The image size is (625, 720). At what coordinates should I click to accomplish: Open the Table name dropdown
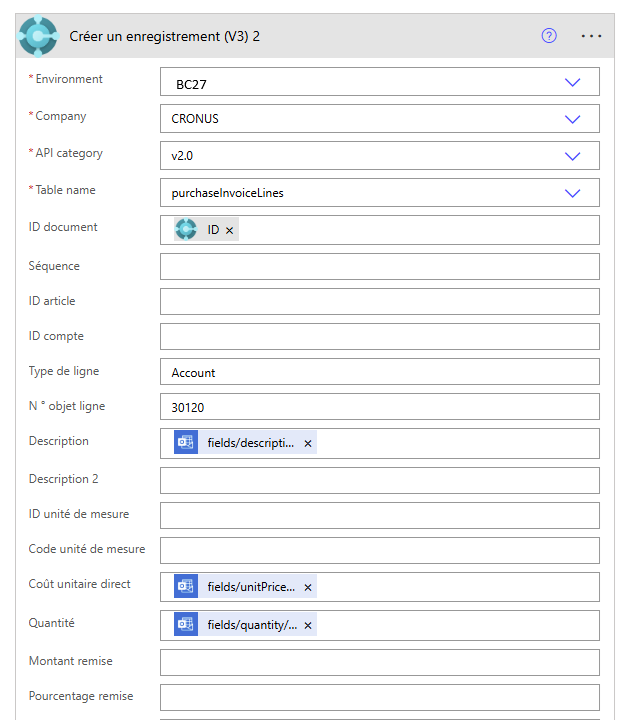click(x=572, y=193)
